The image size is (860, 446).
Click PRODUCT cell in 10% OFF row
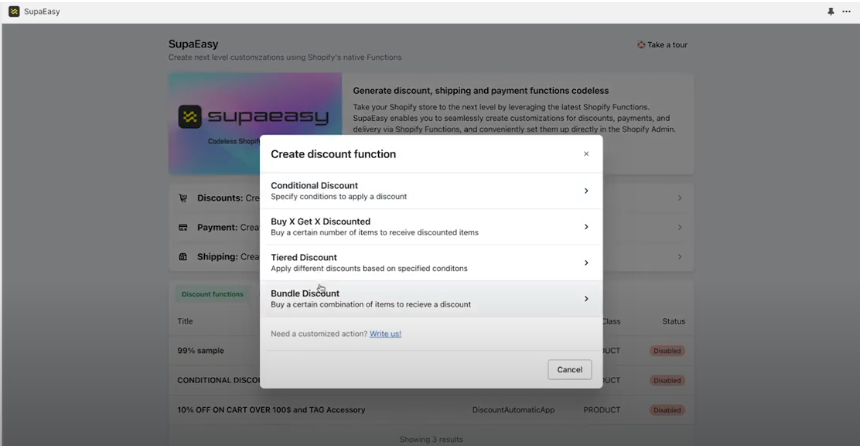(602, 410)
